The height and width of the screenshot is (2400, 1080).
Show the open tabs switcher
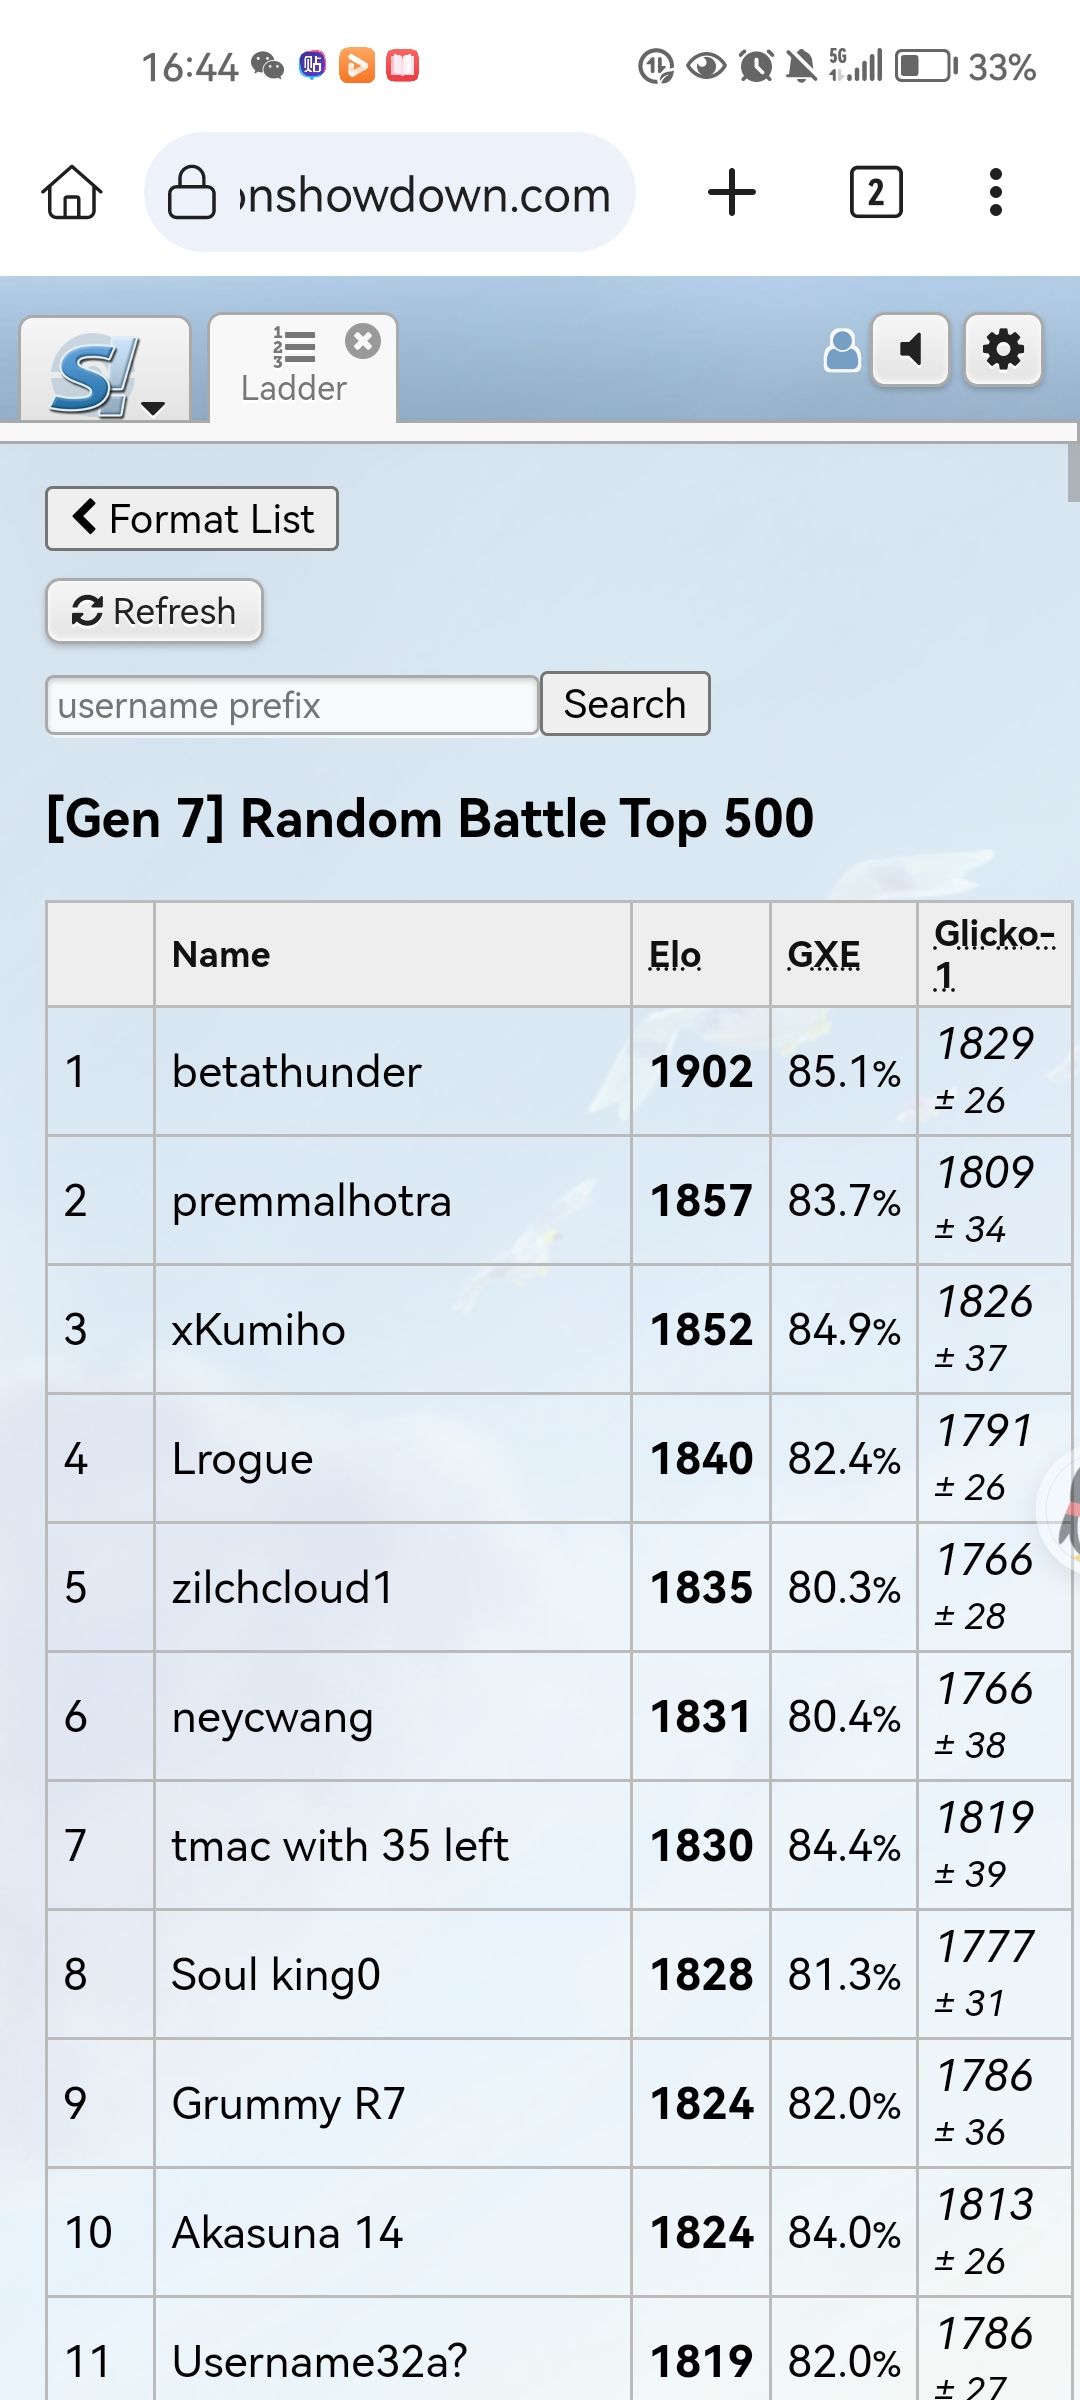(875, 192)
